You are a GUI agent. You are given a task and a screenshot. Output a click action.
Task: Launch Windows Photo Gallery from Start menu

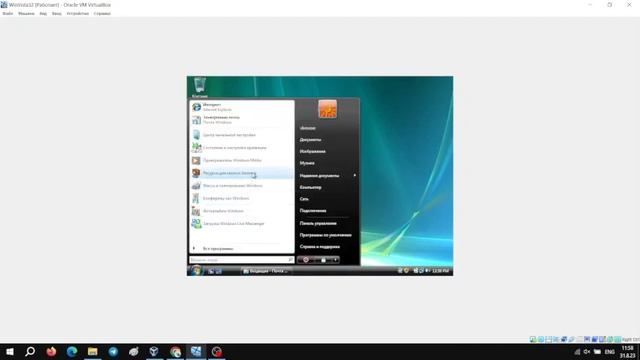242,211
